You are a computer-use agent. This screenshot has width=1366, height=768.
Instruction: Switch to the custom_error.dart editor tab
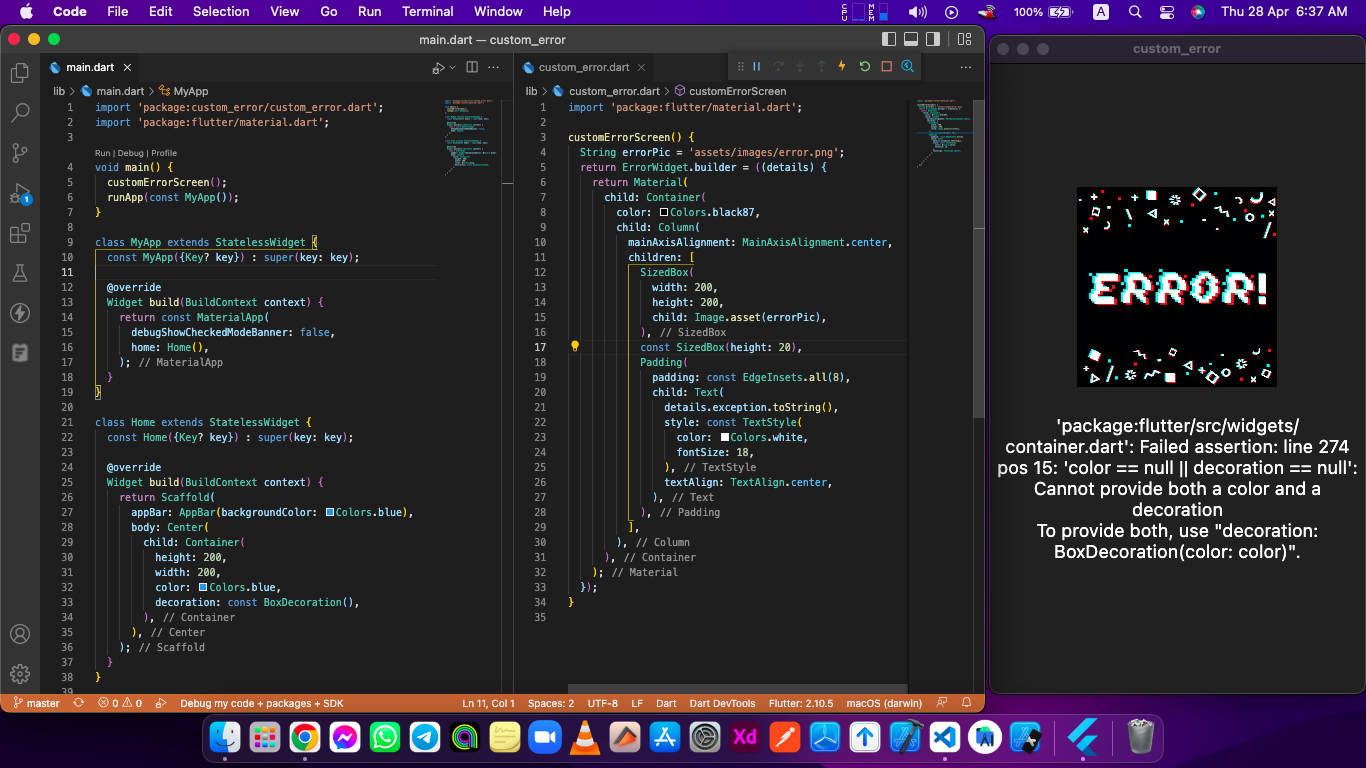tap(583, 67)
